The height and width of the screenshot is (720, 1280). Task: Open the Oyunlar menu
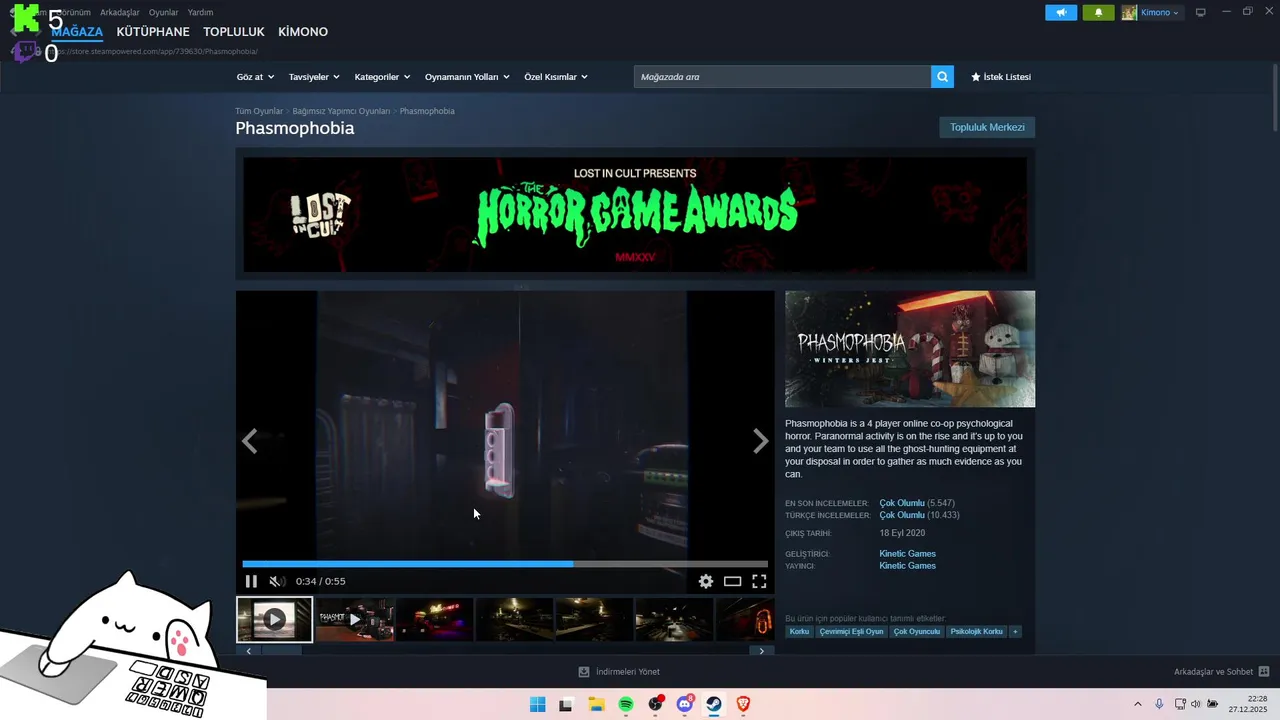pyautogui.click(x=164, y=12)
